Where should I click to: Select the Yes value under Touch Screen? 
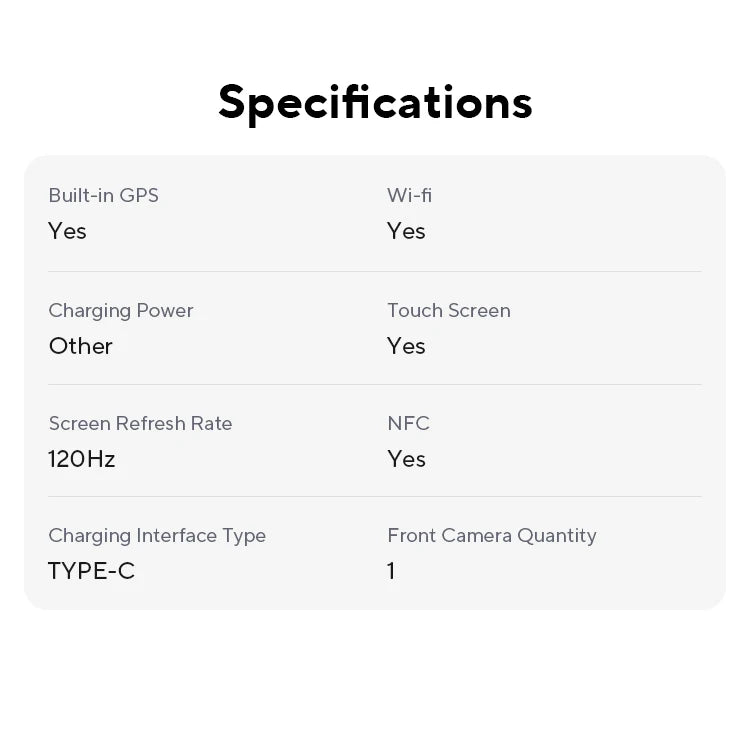406,346
